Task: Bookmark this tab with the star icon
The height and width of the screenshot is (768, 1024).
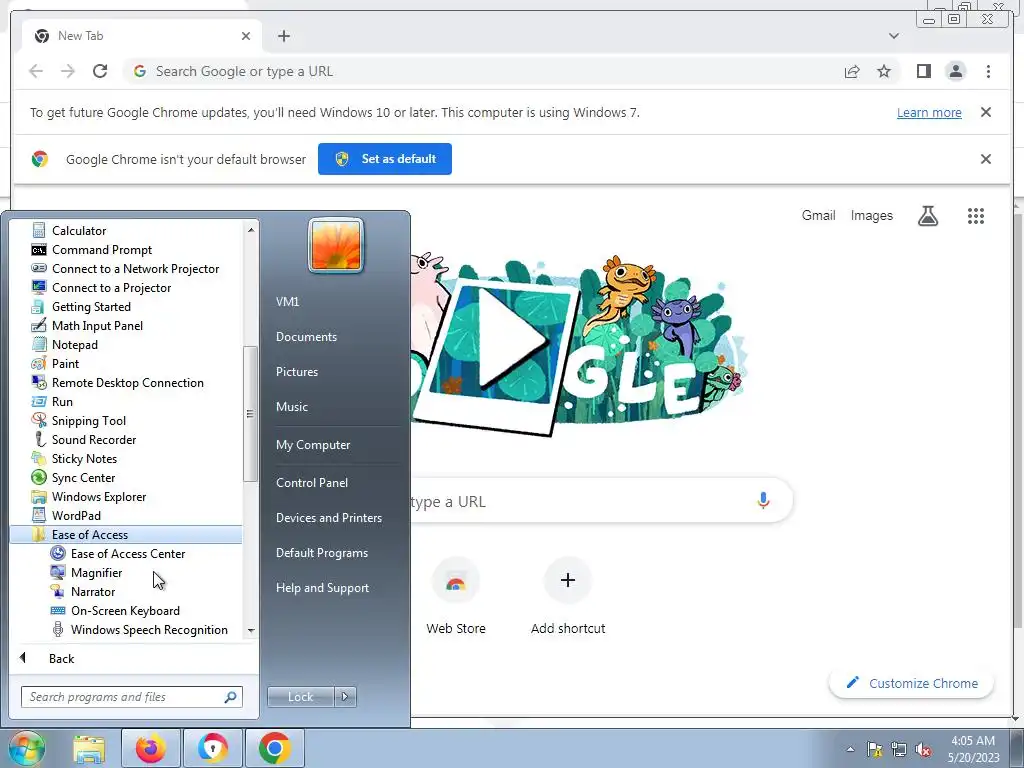Action: [884, 71]
